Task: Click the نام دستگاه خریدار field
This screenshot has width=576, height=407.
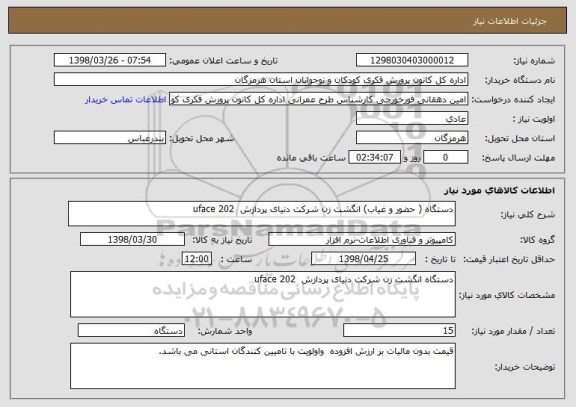Action: (261, 79)
